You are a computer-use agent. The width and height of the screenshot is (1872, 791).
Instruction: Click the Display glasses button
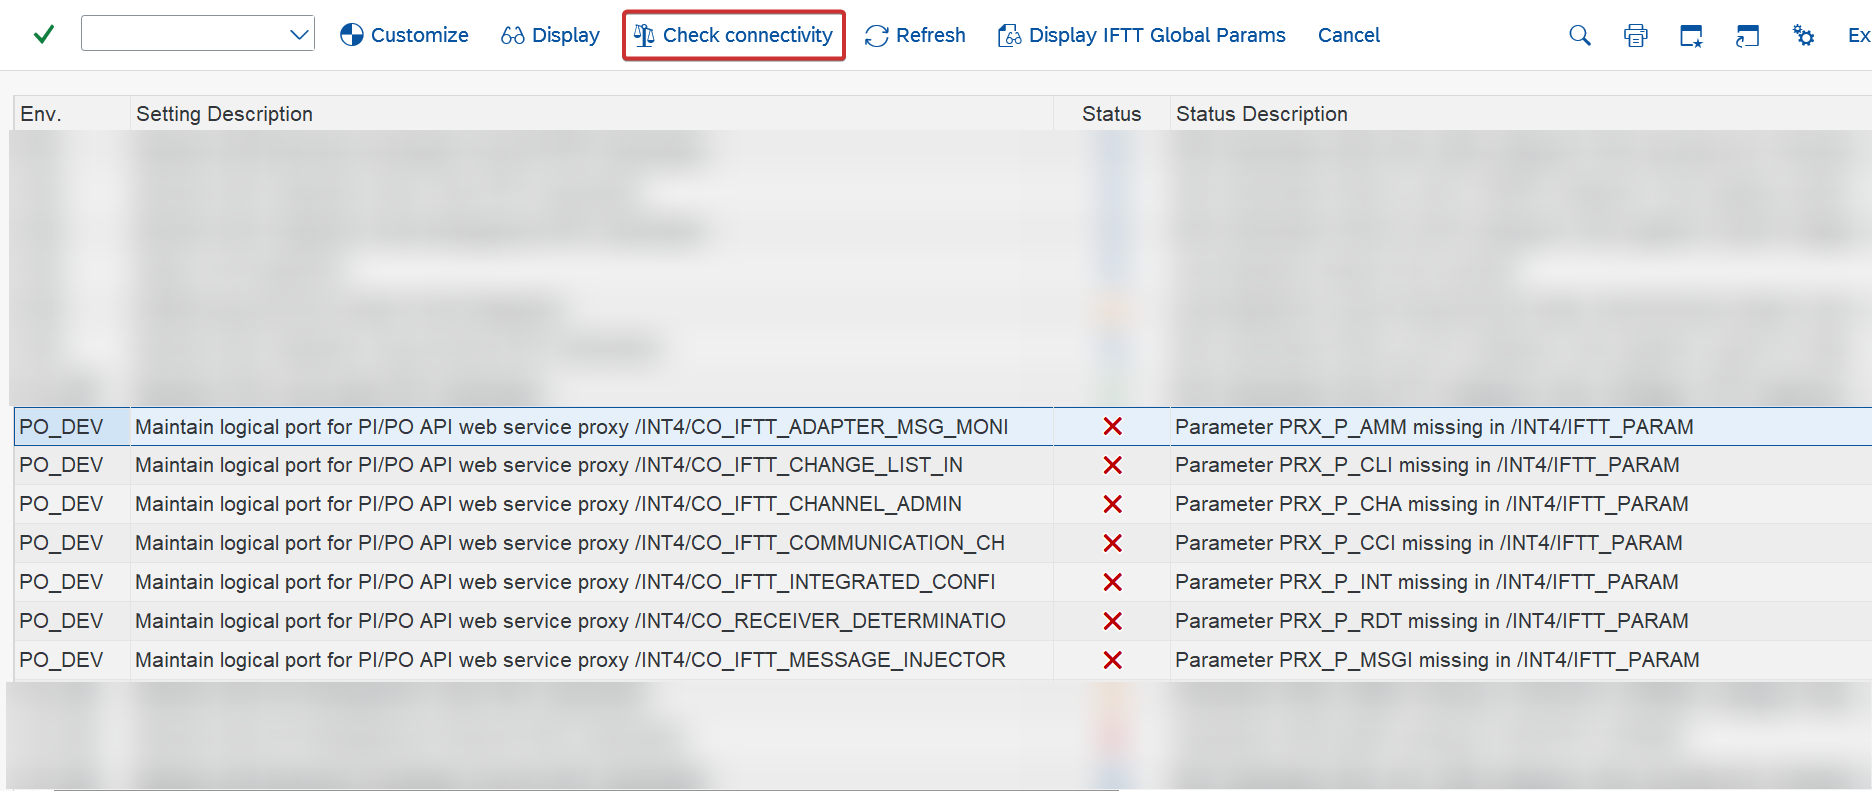click(550, 35)
